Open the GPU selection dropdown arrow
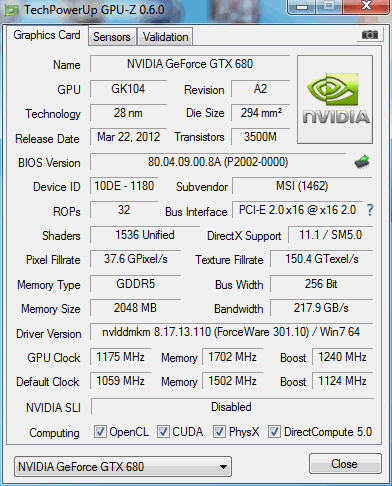392x486 pixels. pos(224,467)
